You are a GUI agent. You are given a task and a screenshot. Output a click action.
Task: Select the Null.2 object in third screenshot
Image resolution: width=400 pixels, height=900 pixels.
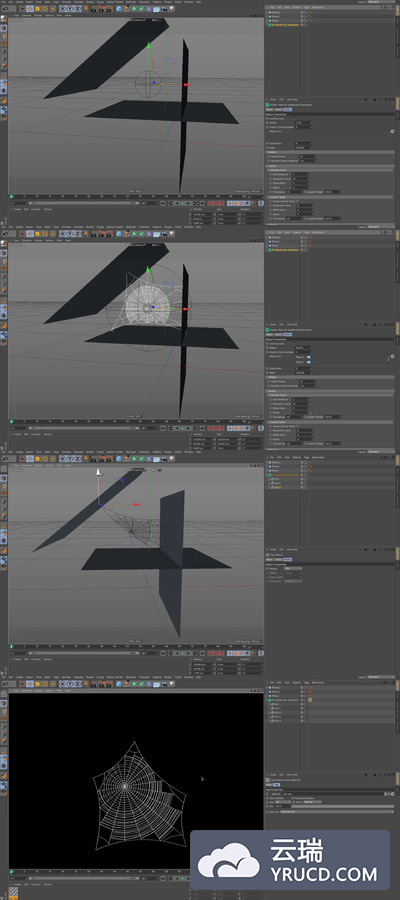click(277, 487)
